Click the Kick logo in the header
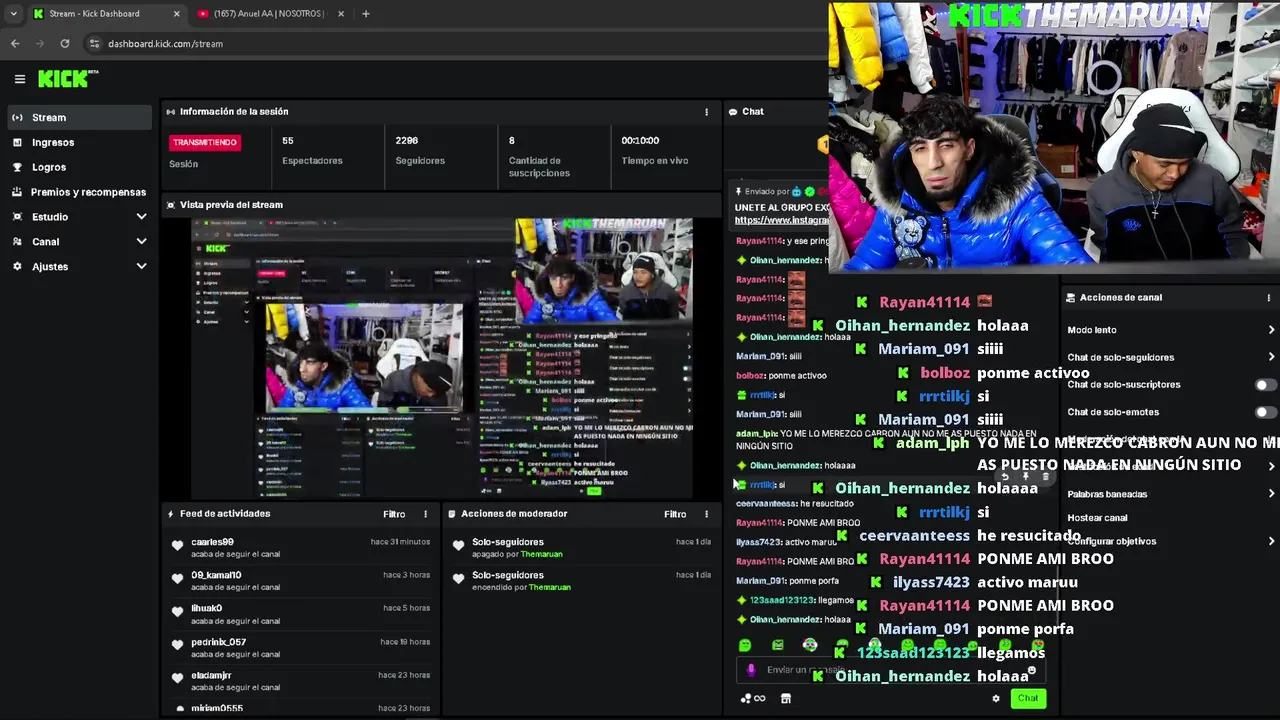Image resolution: width=1280 pixels, height=720 pixels. (x=68, y=79)
